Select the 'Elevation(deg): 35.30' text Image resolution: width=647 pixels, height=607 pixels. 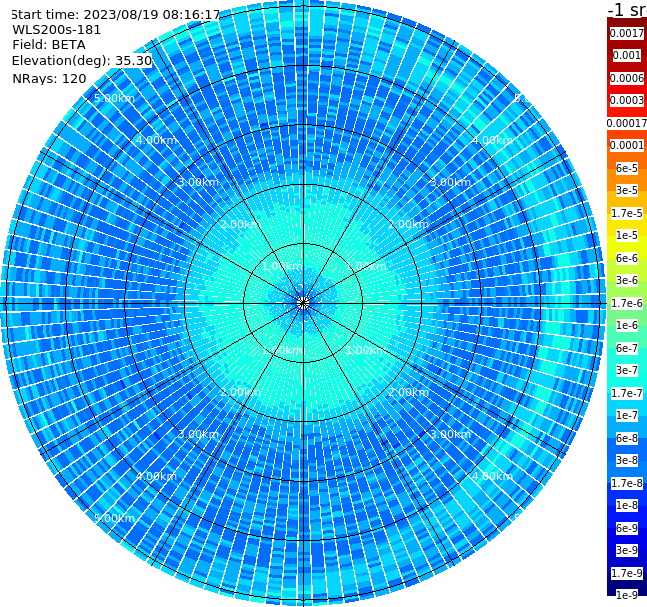pos(82,61)
